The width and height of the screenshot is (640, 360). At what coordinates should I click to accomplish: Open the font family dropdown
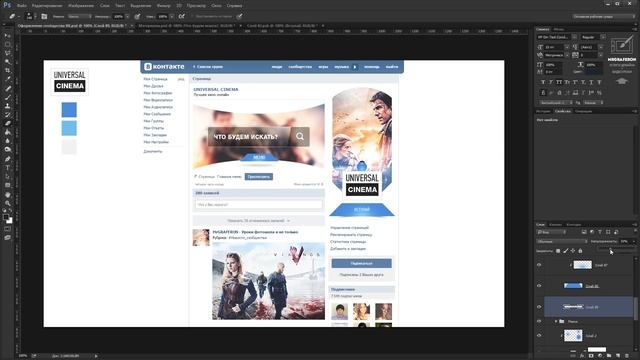coord(574,37)
